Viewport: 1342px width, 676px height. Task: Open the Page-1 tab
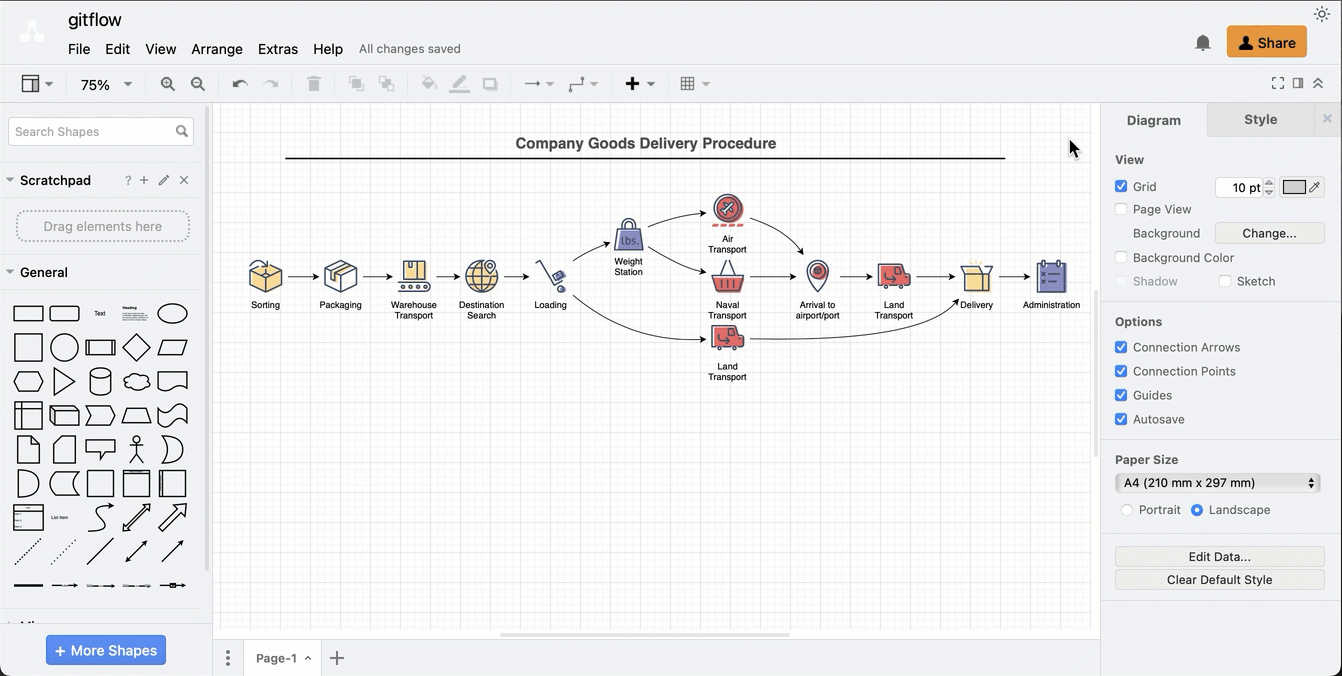coord(282,658)
